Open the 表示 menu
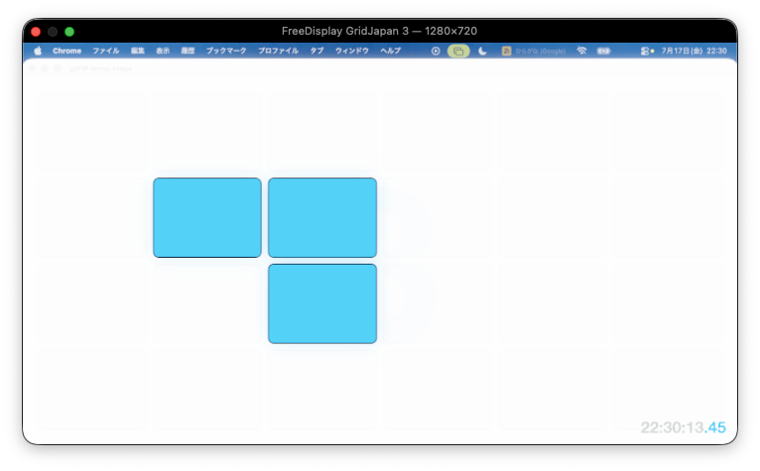The width and height of the screenshot is (760, 471). [x=163, y=51]
